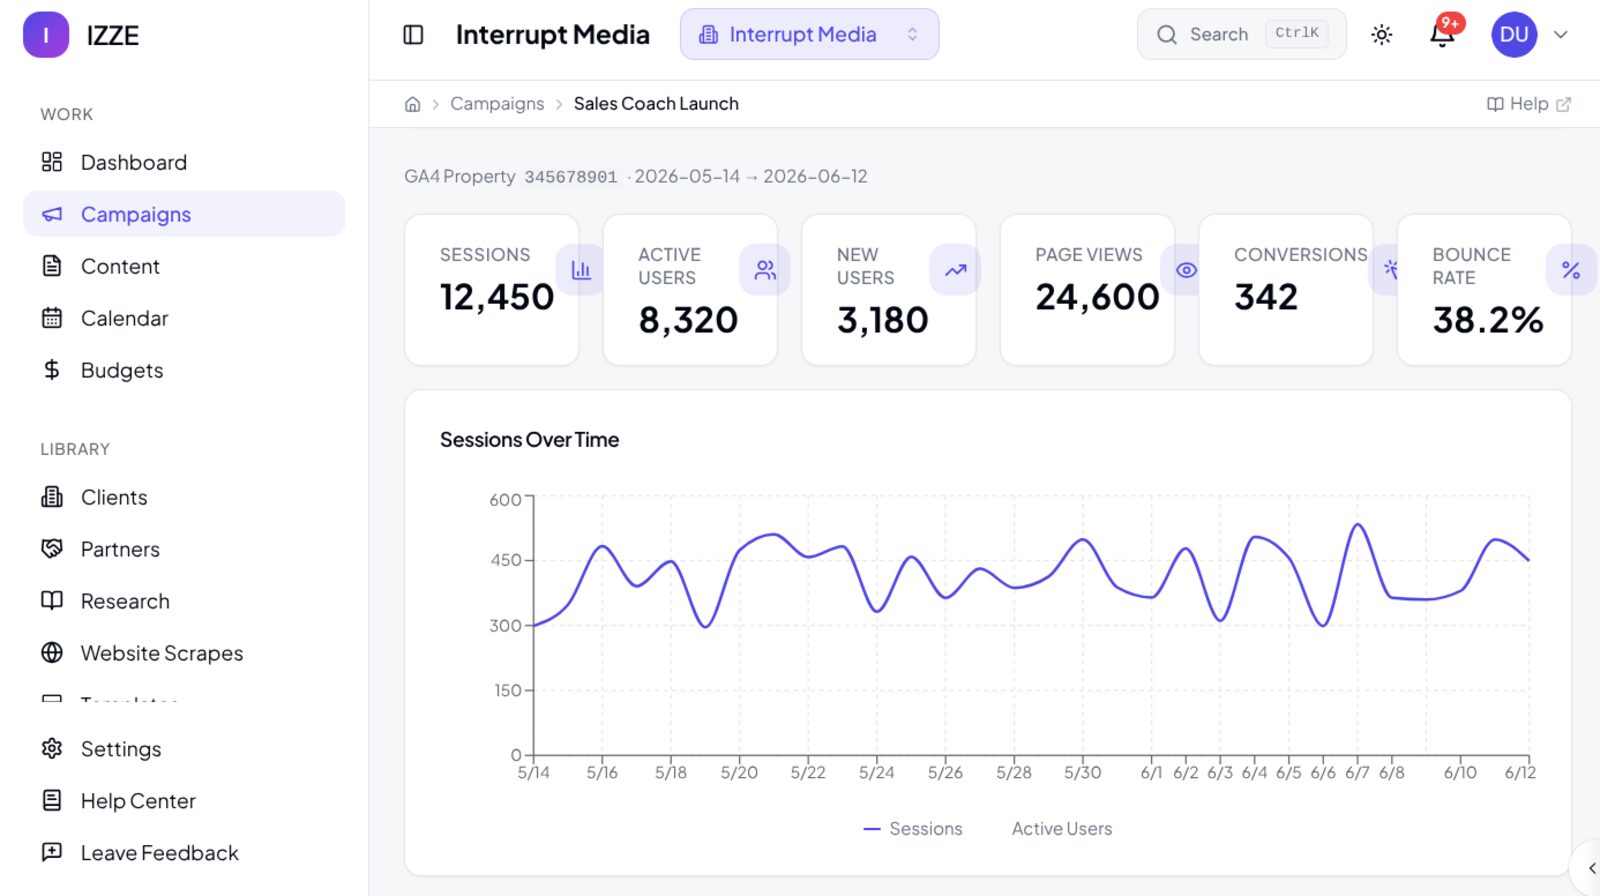Image resolution: width=1600 pixels, height=896 pixels.
Task: Click the Sessions Over Time heading
Action: point(529,440)
